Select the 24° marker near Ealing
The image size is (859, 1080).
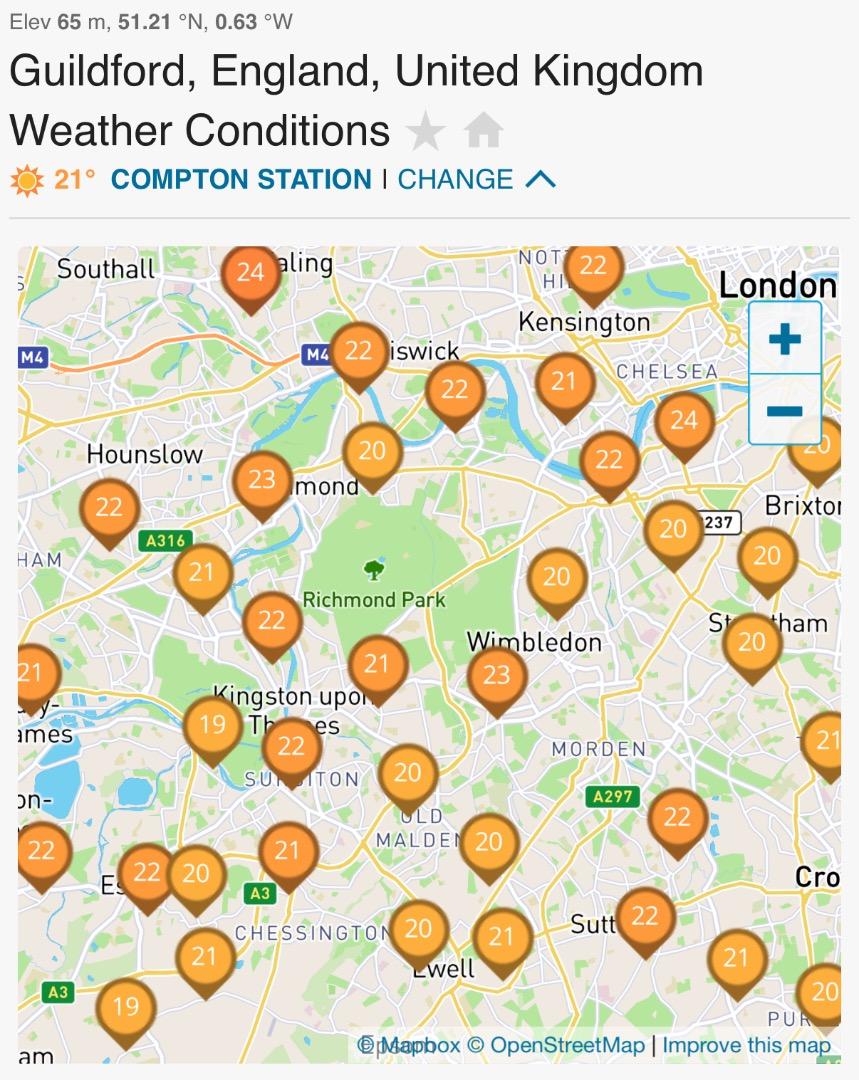pyautogui.click(x=251, y=277)
